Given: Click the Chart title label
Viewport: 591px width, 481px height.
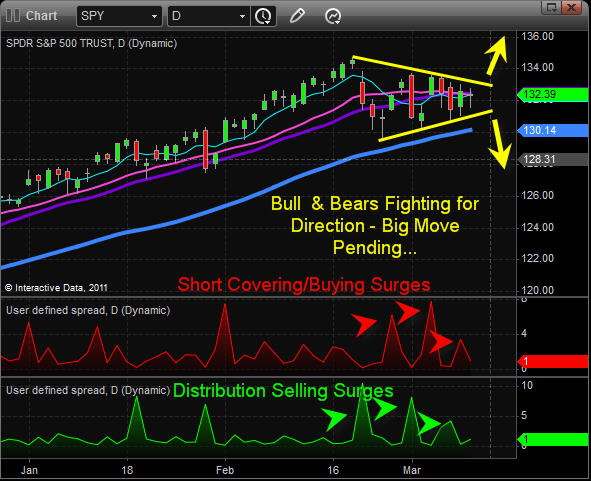Looking at the screenshot, I should click(x=41, y=16).
